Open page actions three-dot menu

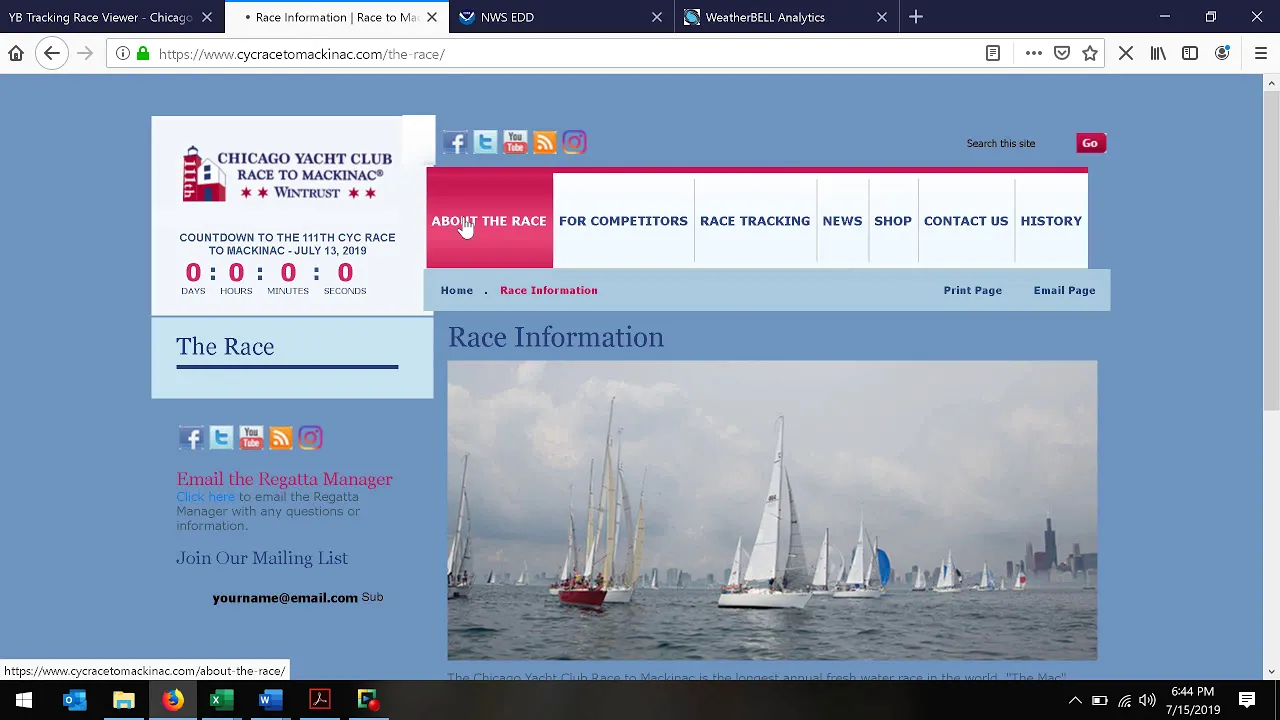coord(1033,54)
